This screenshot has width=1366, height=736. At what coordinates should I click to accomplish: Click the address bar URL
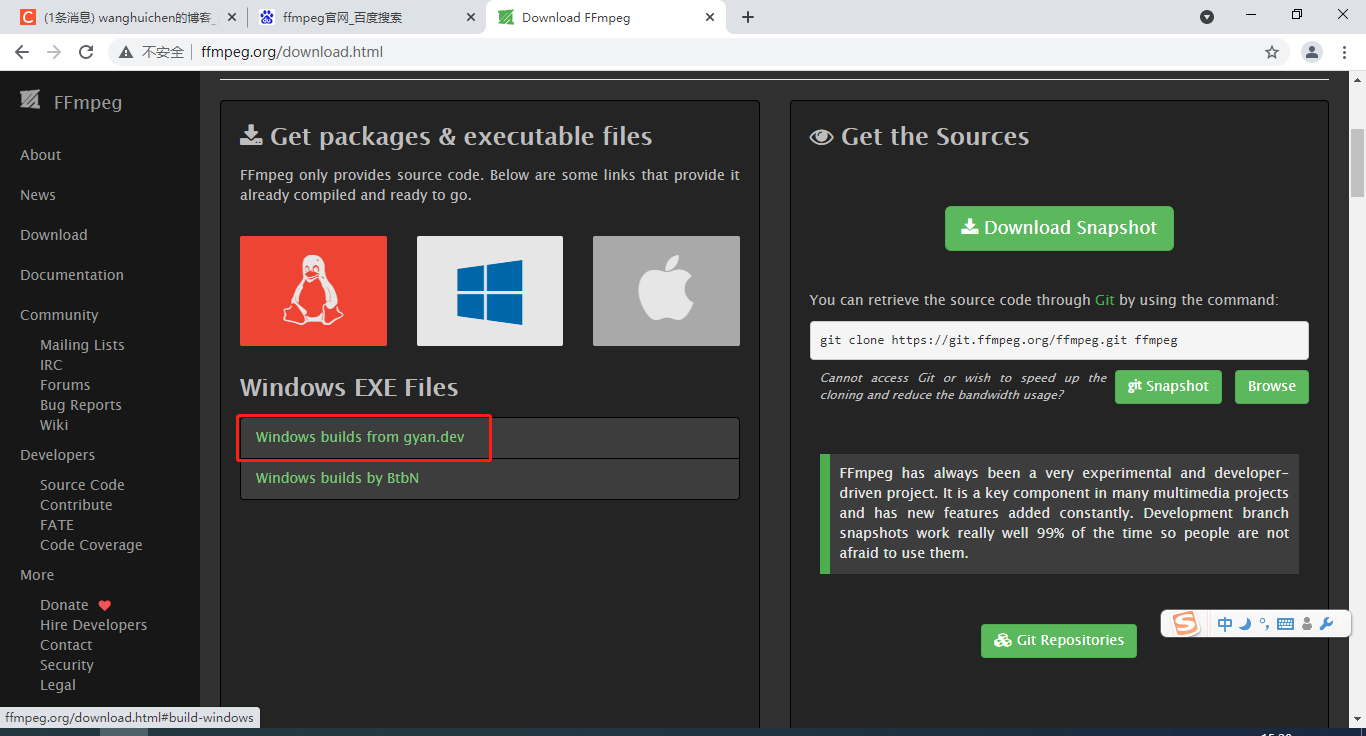tap(291, 52)
